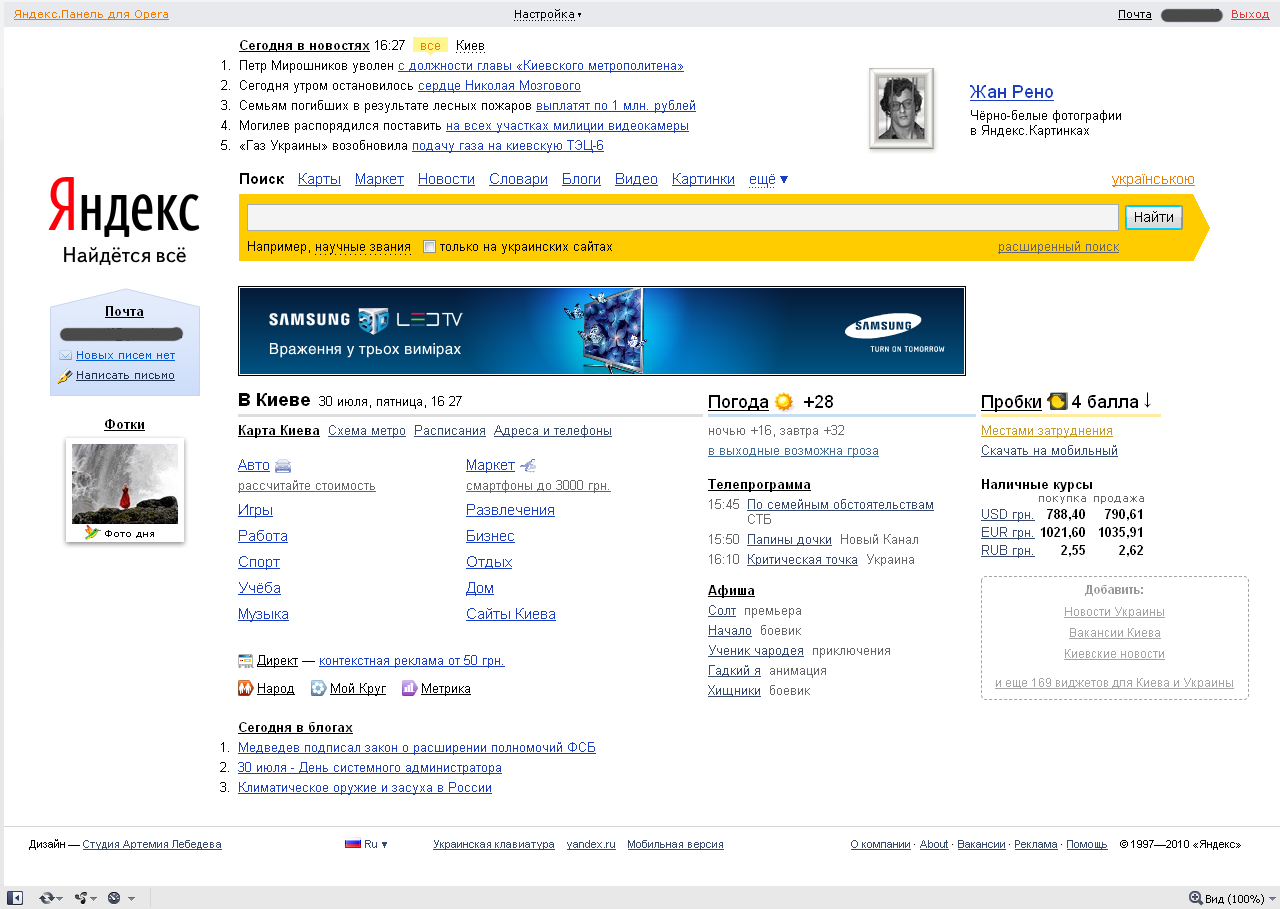Click the Samsung 3D LED TV banner
This screenshot has height=909, width=1280.
coord(602,331)
